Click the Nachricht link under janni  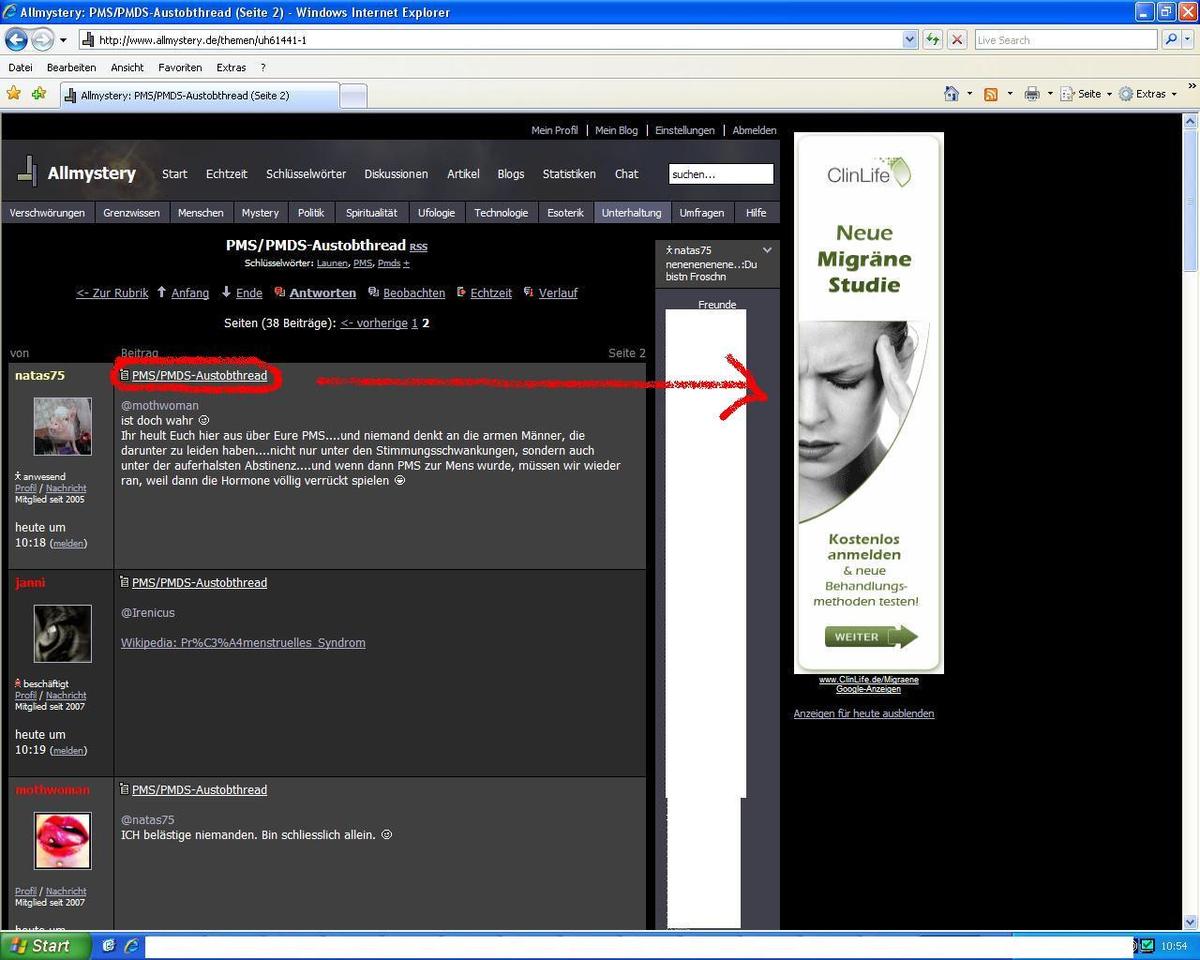(66, 695)
